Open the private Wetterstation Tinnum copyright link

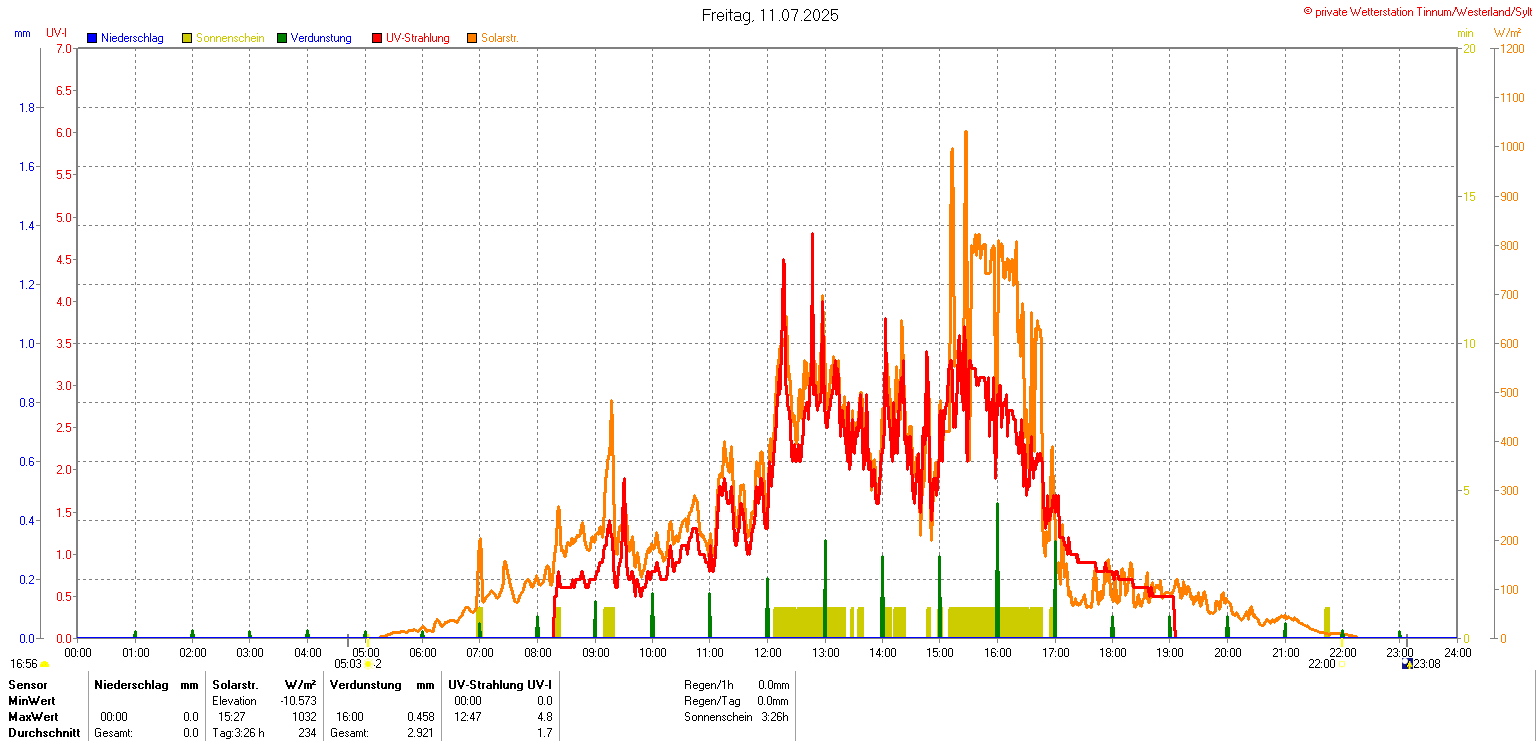pos(1417,12)
